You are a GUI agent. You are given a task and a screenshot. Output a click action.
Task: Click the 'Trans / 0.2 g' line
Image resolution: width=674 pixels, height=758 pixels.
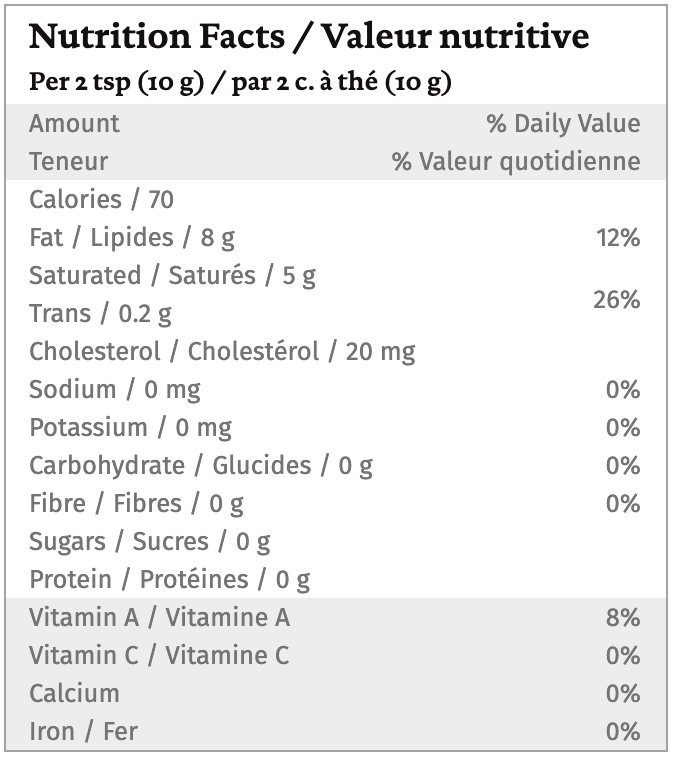pos(100,313)
